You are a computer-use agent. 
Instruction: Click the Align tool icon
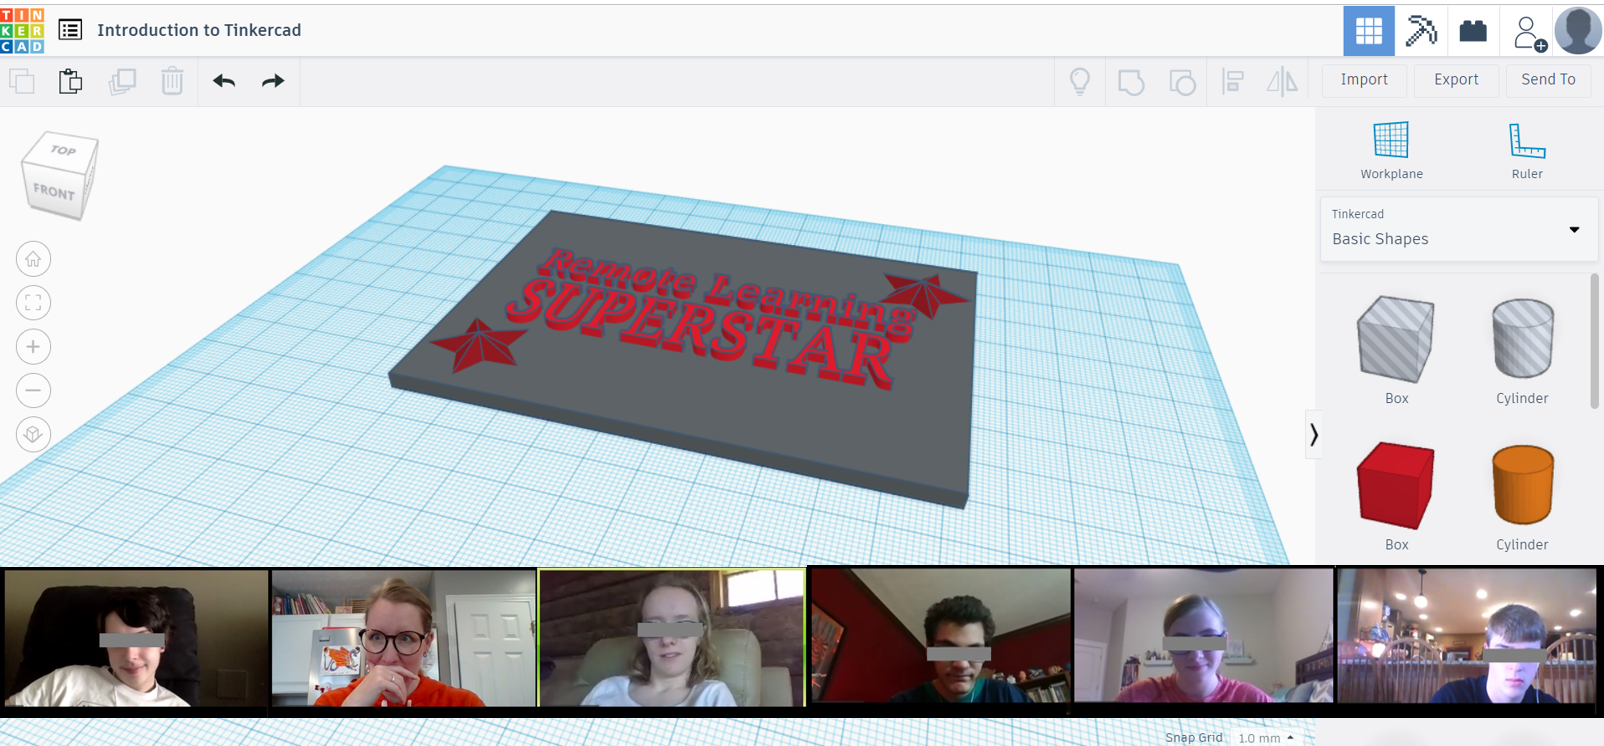pos(1233,81)
